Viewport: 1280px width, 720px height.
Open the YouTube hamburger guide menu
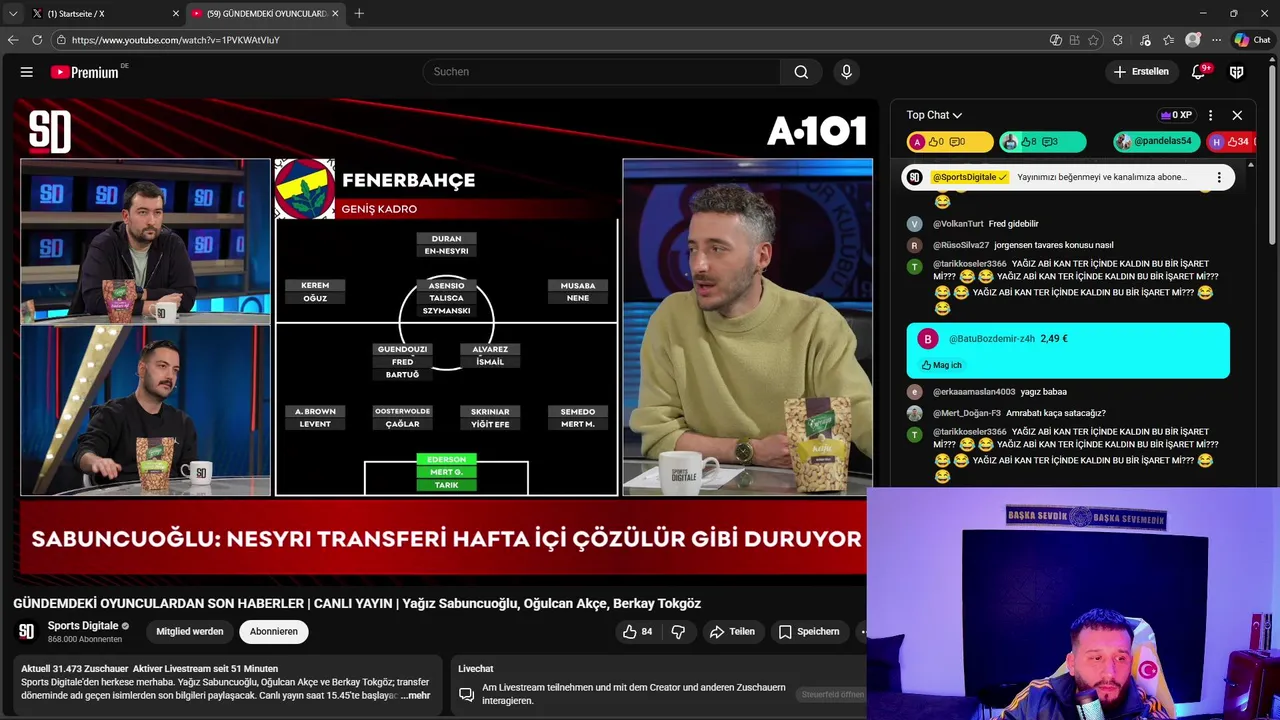click(27, 72)
